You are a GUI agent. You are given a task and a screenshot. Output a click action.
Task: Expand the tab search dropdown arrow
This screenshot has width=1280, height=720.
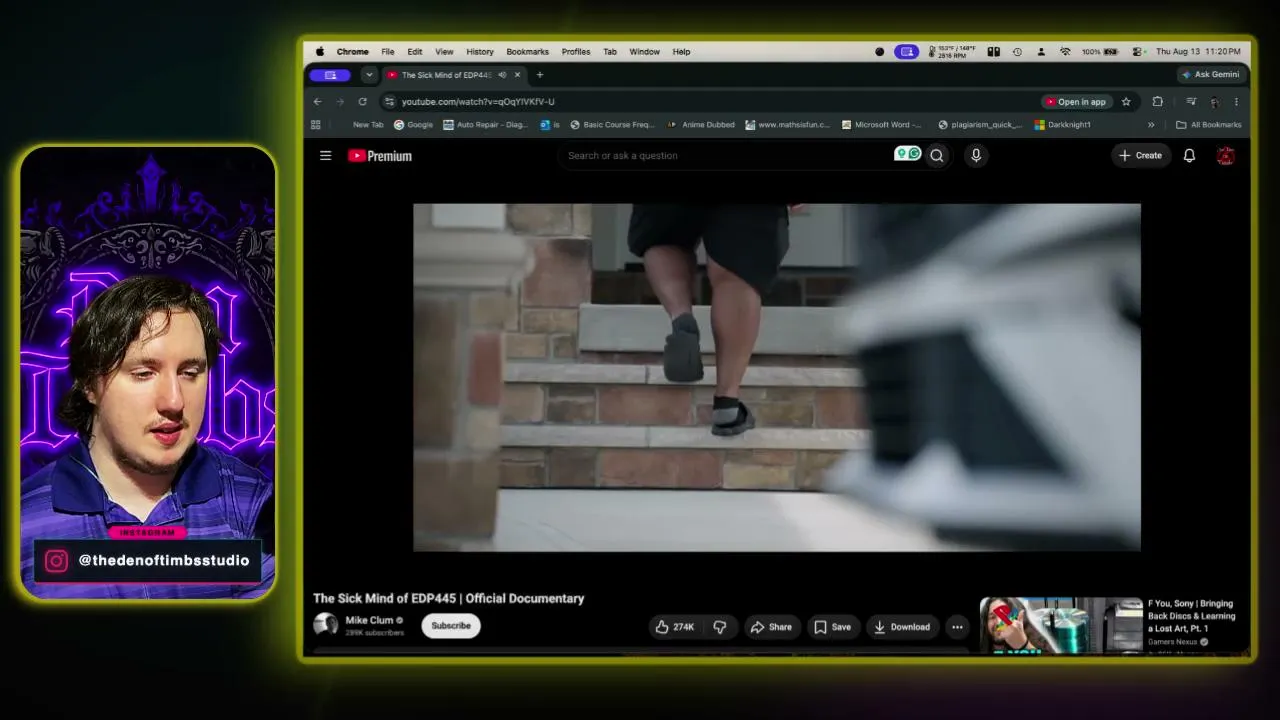pyautogui.click(x=369, y=75)
